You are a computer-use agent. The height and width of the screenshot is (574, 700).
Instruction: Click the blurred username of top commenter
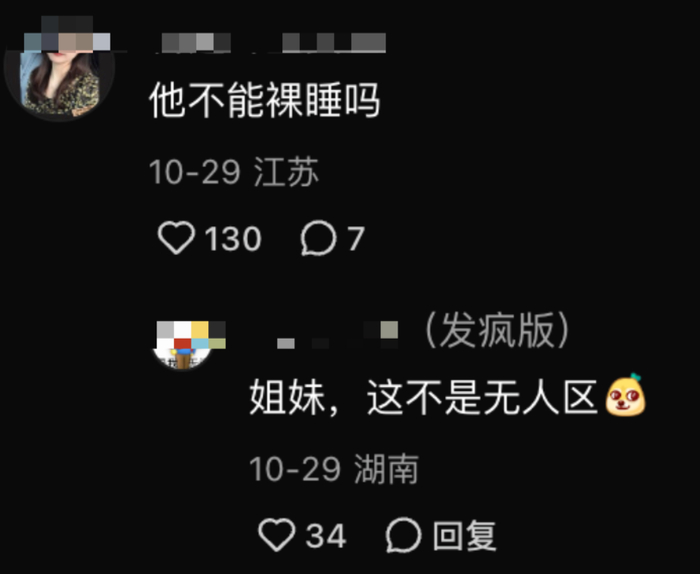click(271, 43)
